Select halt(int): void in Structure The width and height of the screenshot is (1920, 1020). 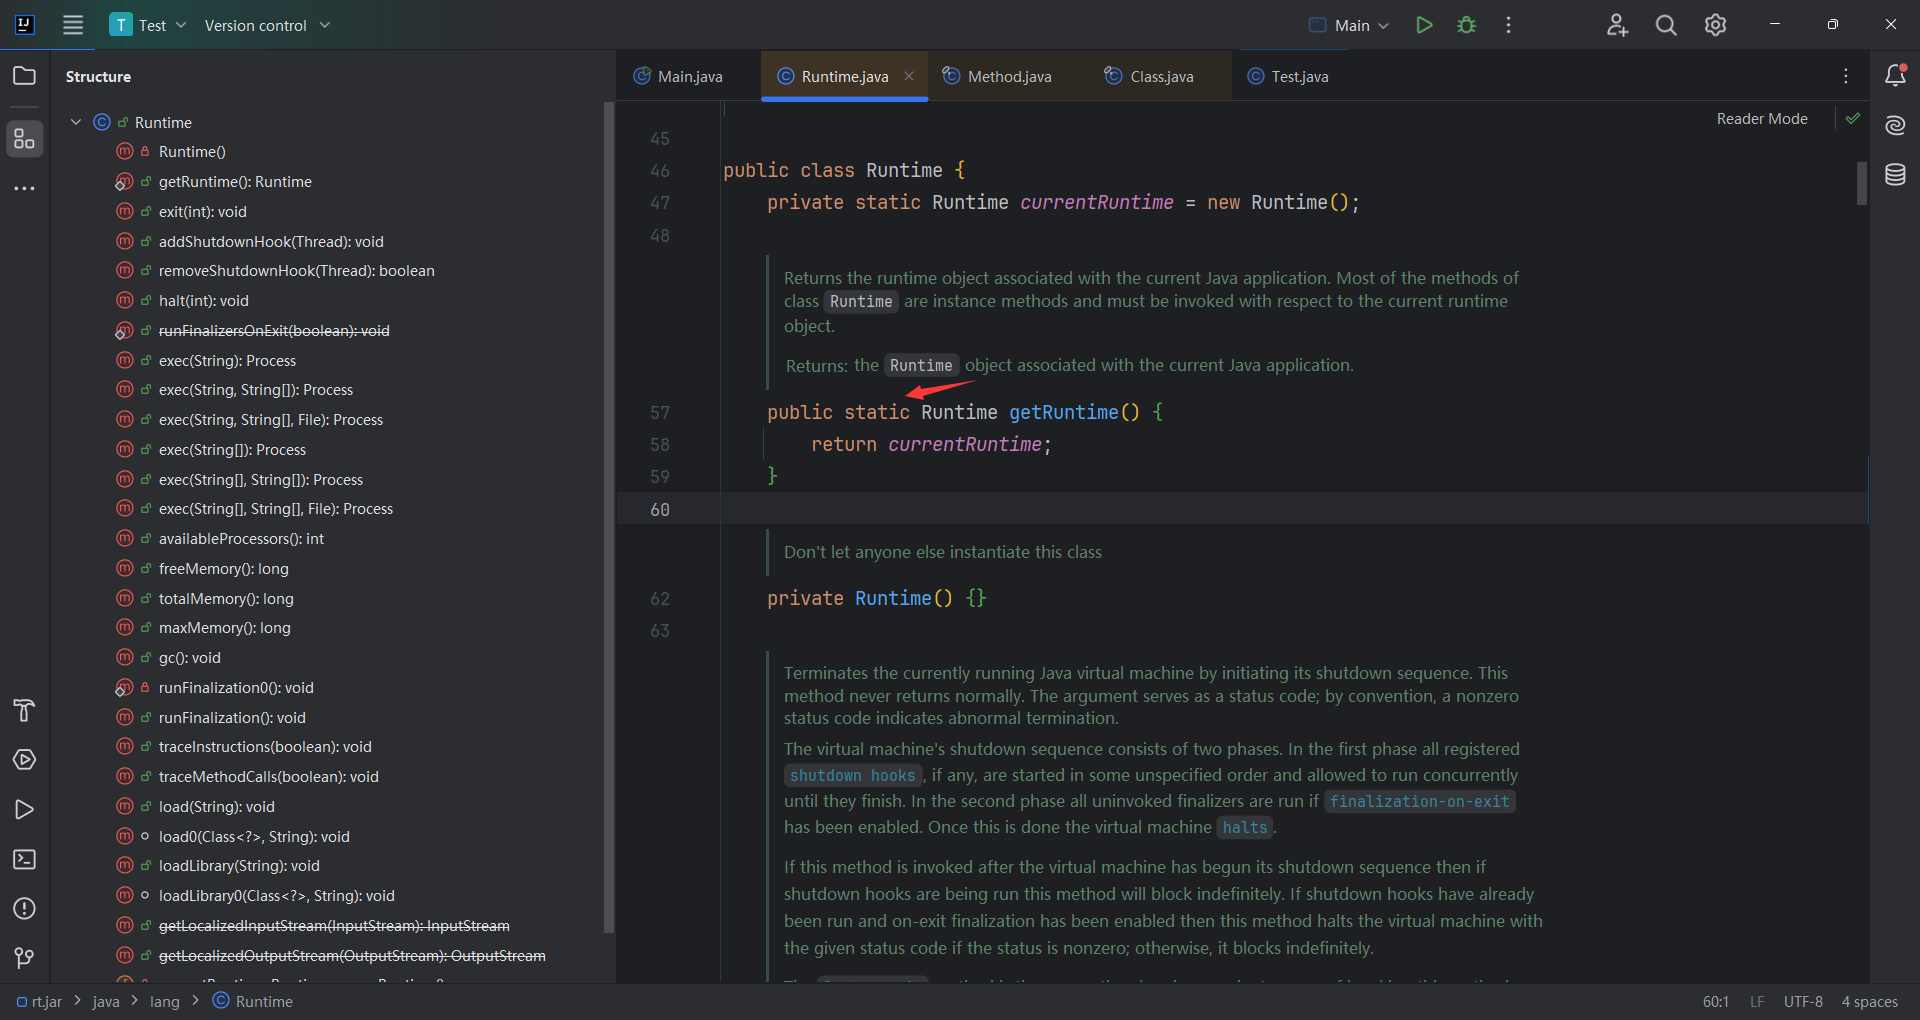[x=203, y=301]
